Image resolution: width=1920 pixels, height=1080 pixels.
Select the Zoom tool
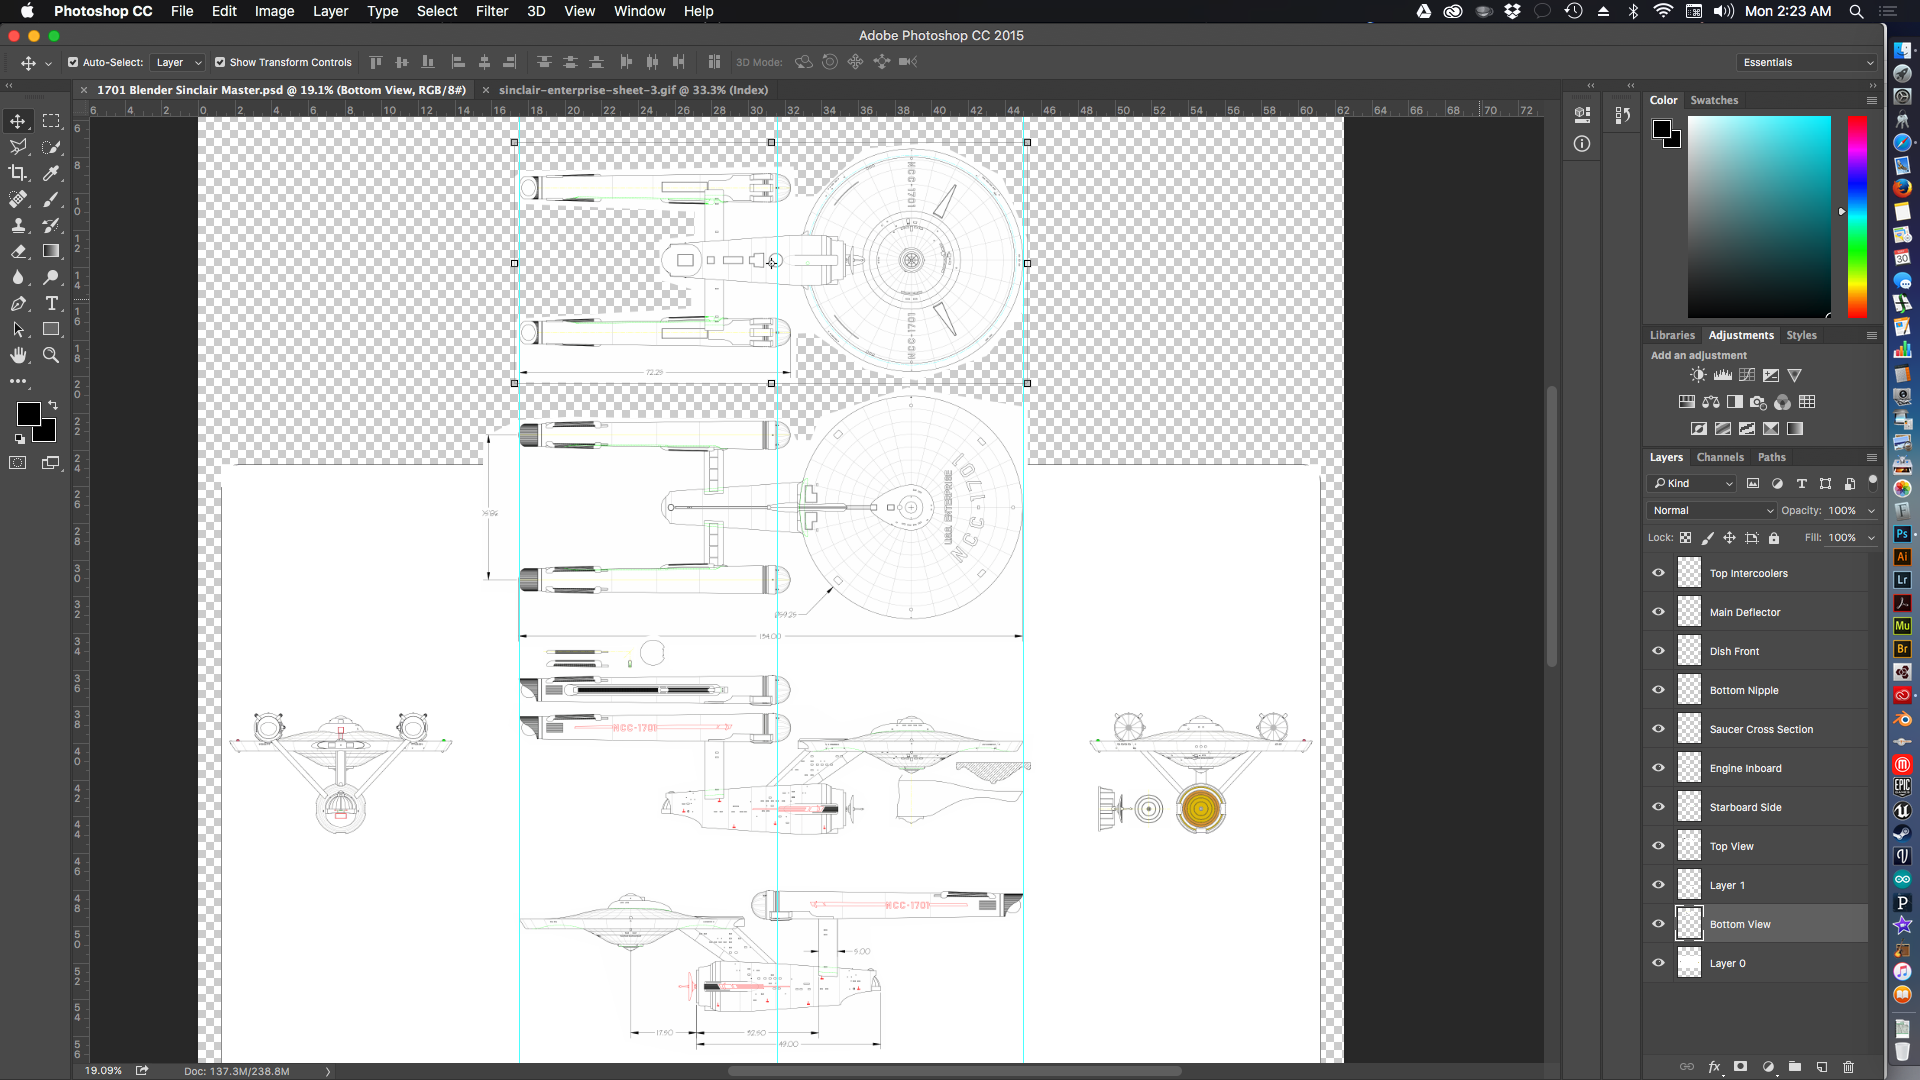point(51,355)
